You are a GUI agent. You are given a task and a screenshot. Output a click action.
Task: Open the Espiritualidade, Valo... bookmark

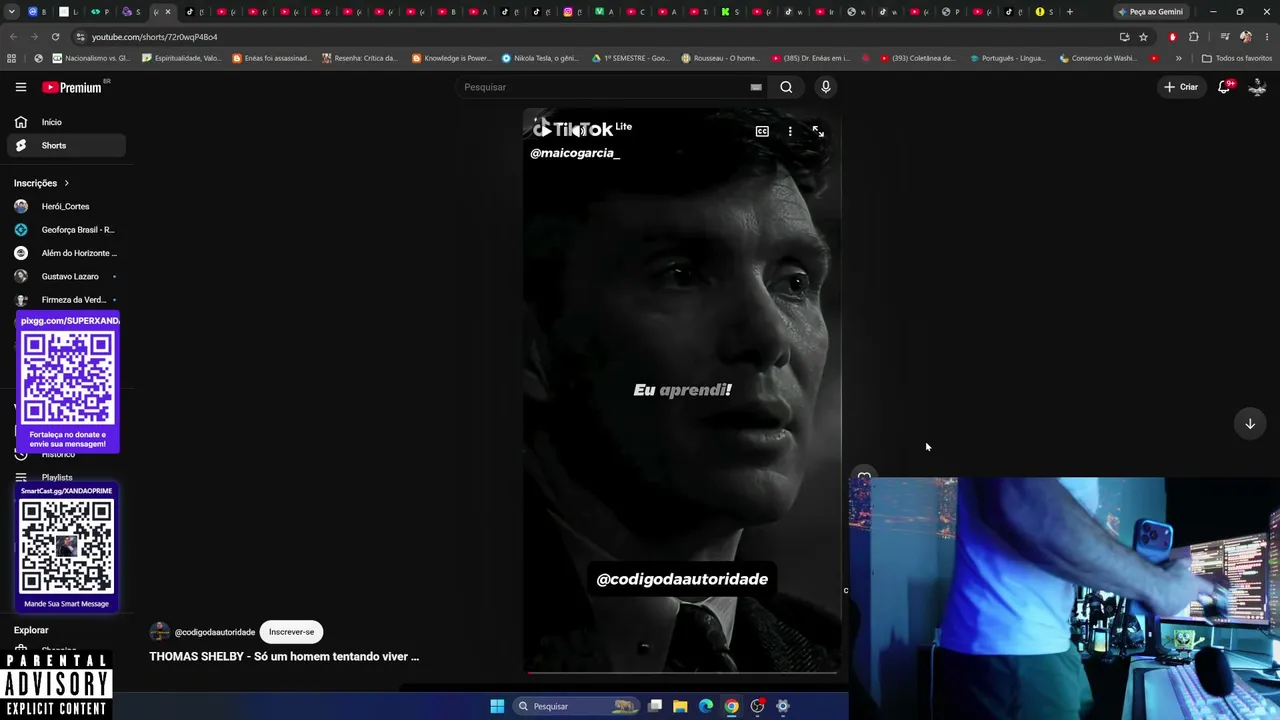click(182, 58)
